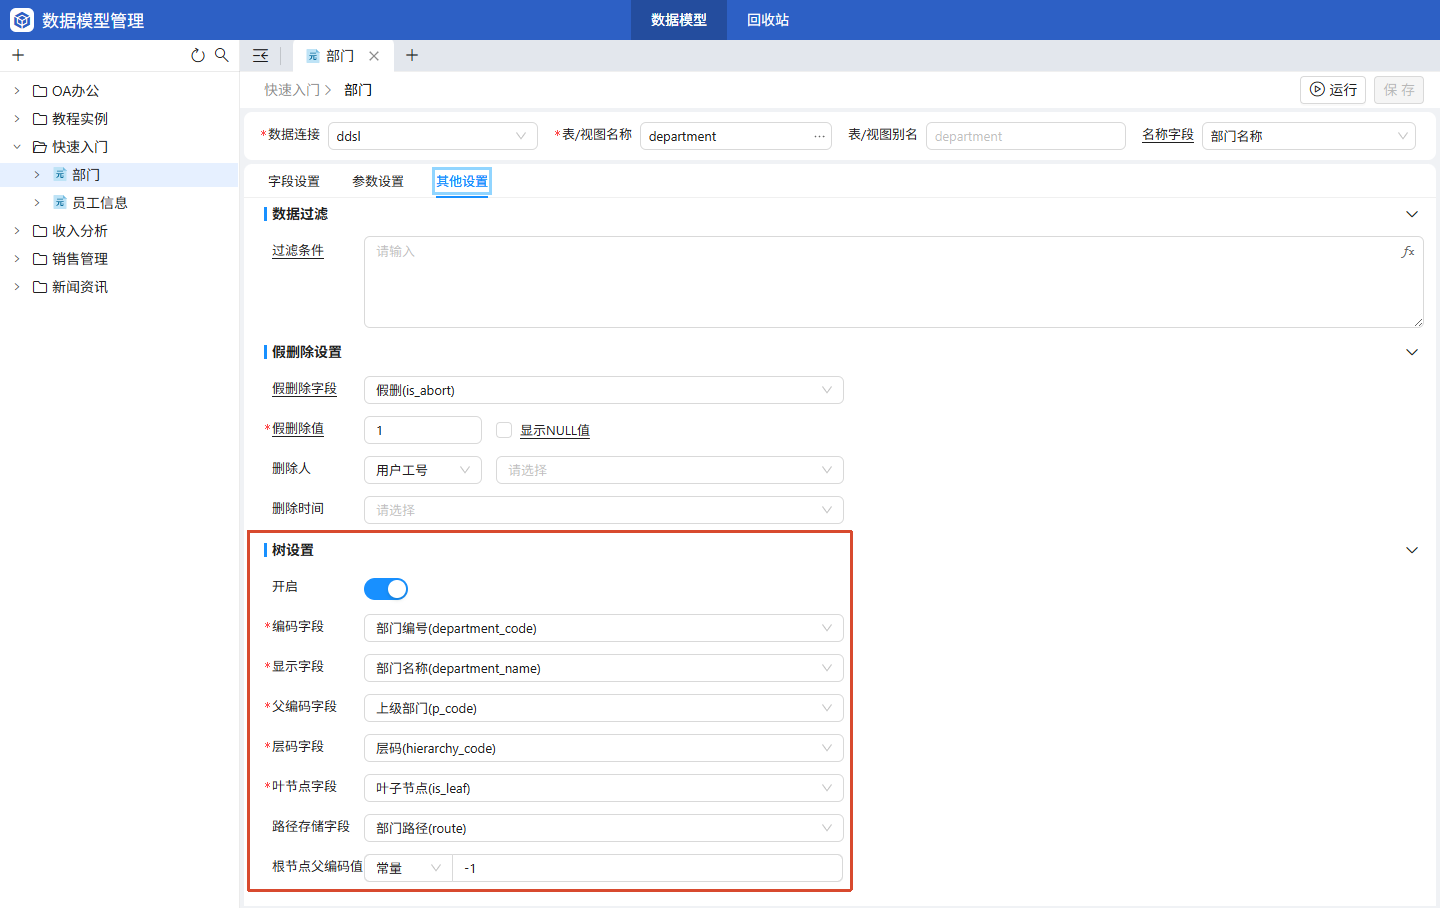Open the 回收站 top tab
Screen dimensions: 1440x908
(768, 20)
